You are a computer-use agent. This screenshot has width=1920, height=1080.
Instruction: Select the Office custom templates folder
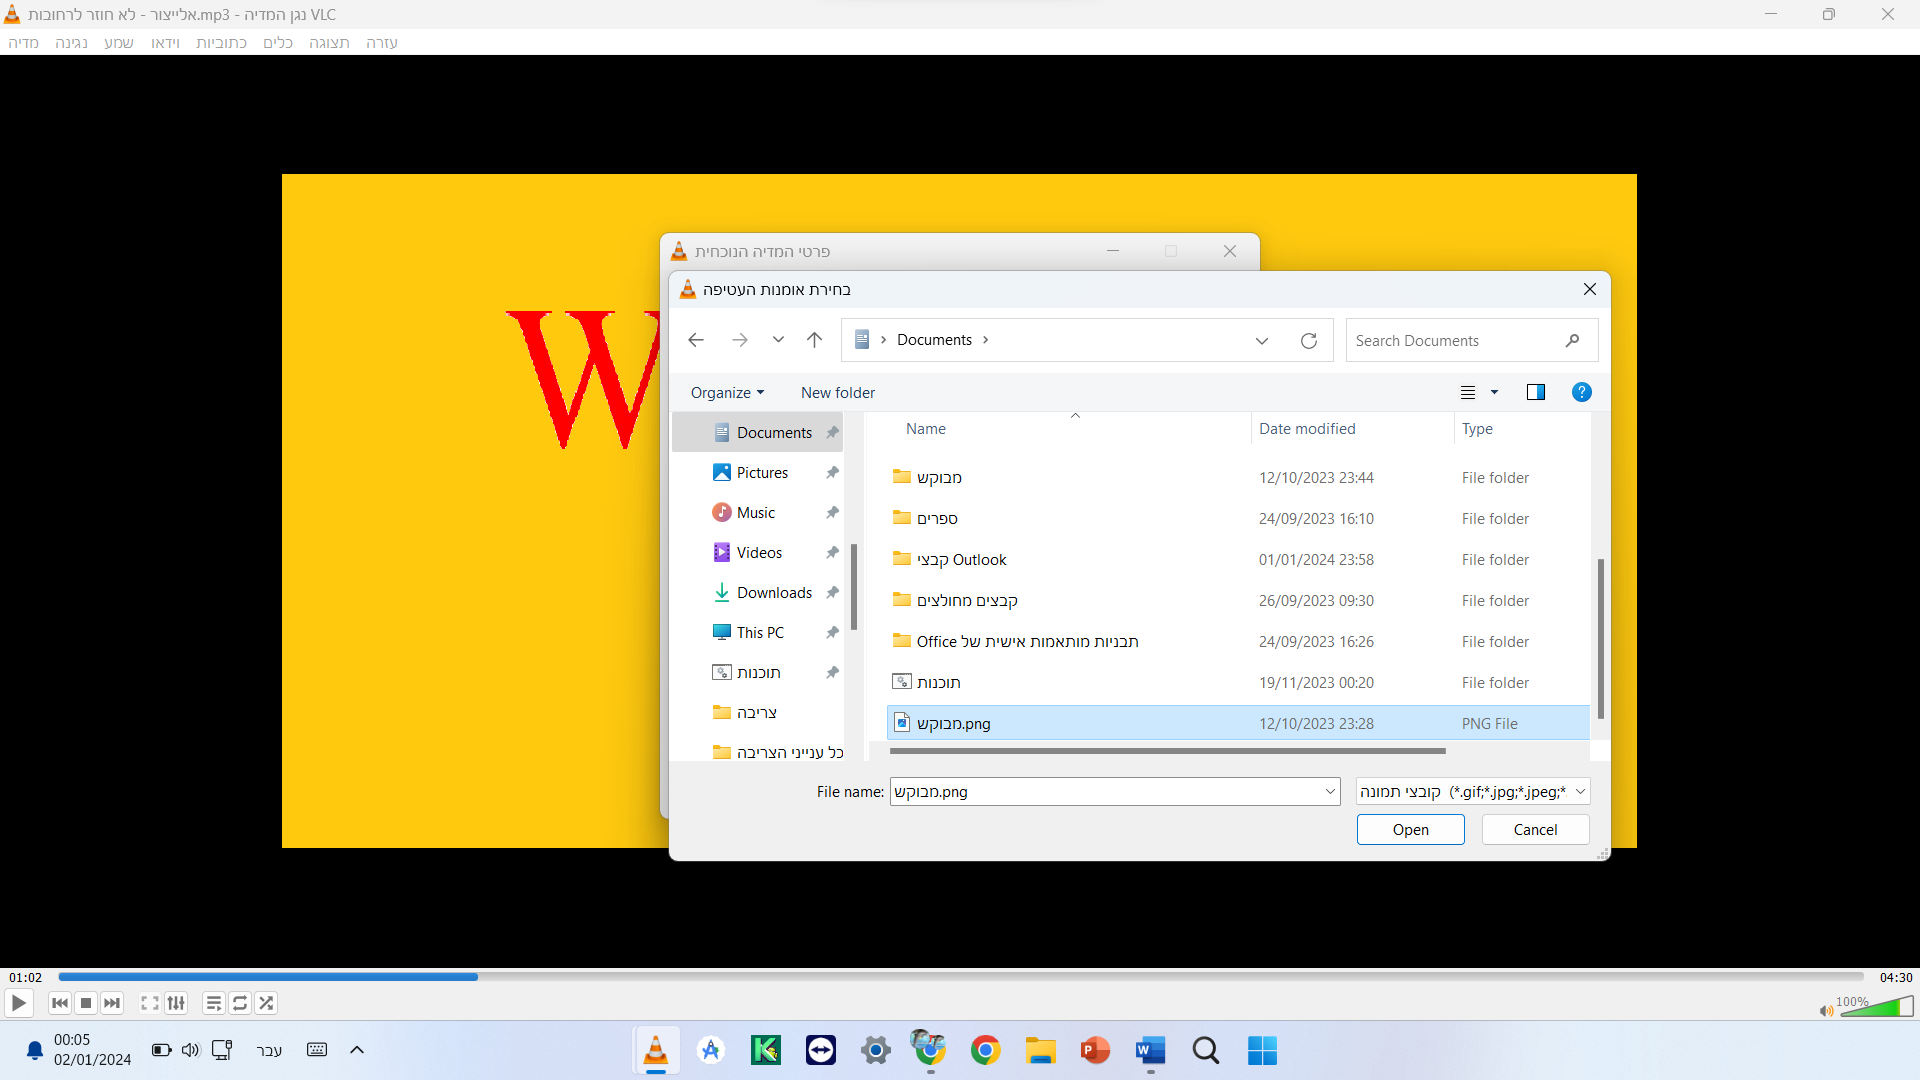1238,642
